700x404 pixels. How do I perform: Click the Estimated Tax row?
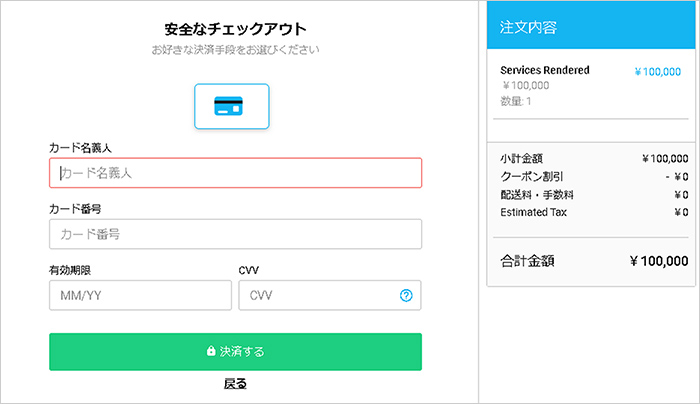click(593, 212)
